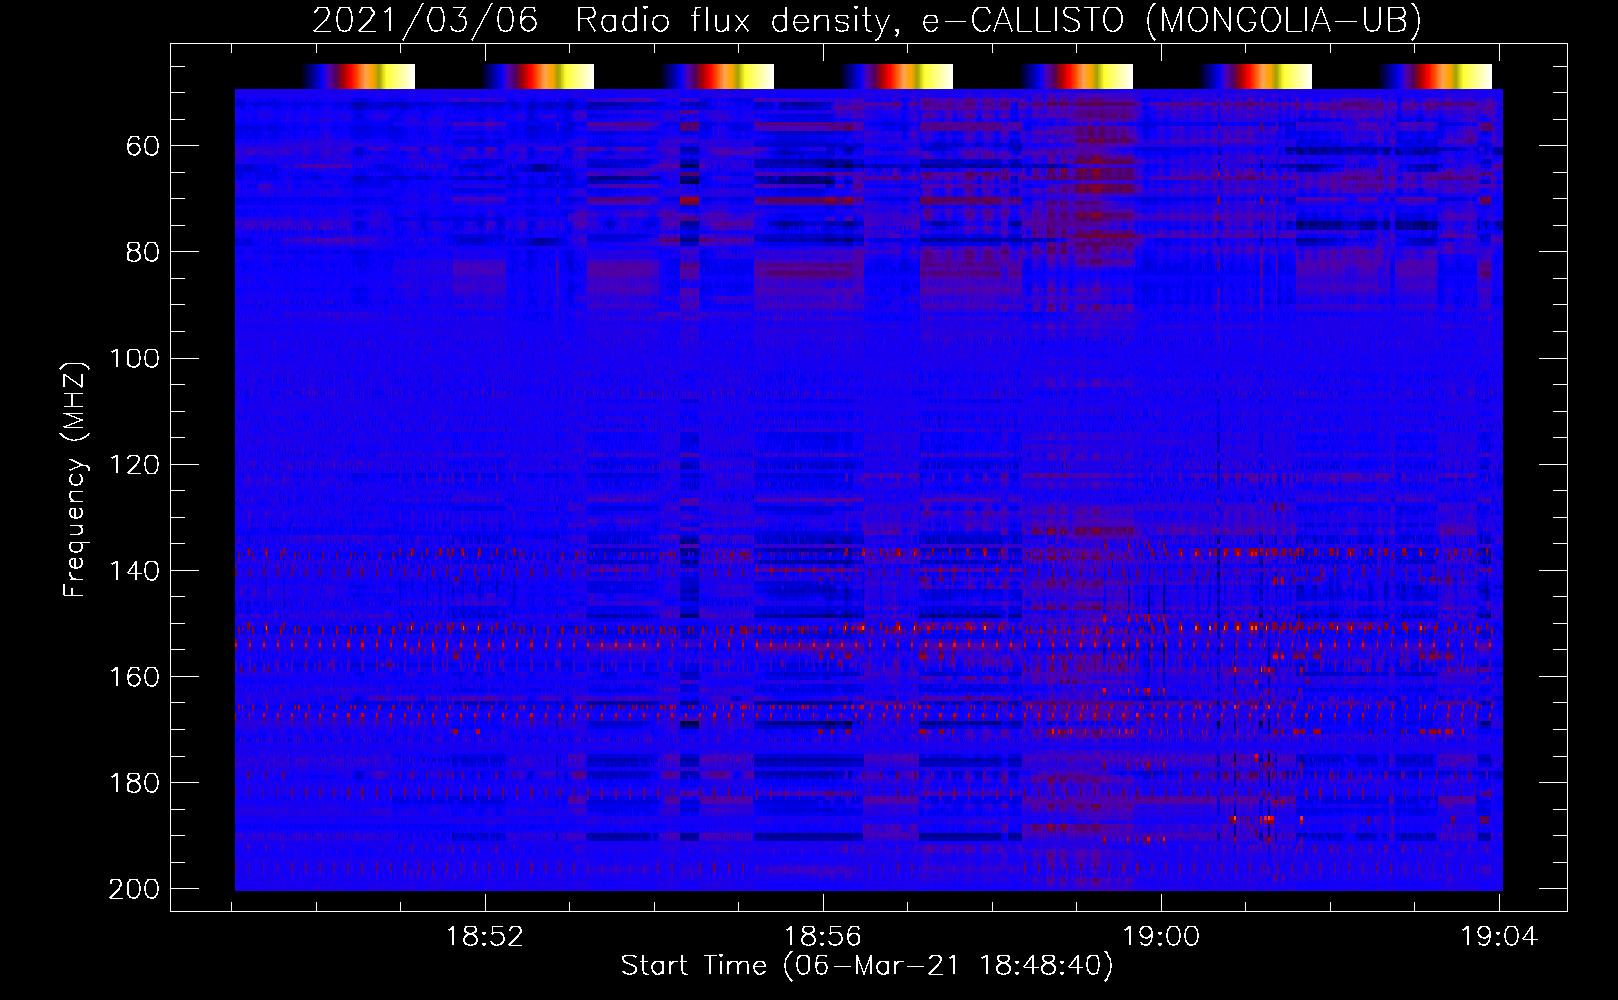Click the 19:04 time tick label
The width and height of the screenshot is (1618, 1000).
(1499, 937)
